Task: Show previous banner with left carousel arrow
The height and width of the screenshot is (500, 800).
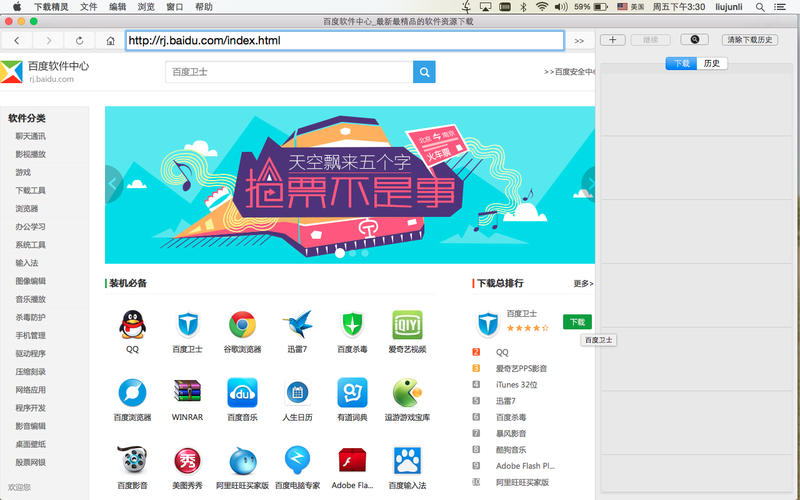Action: 113,184
